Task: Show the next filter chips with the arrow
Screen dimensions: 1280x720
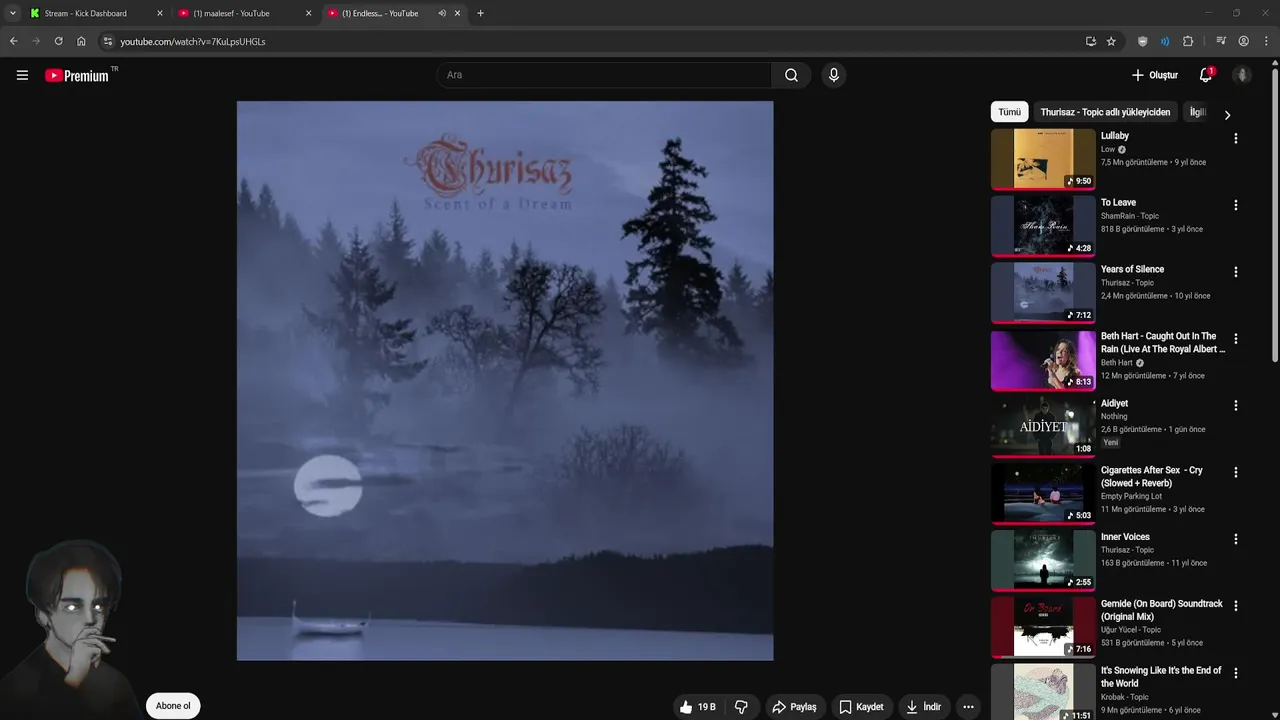Action: coord(1227,115)
